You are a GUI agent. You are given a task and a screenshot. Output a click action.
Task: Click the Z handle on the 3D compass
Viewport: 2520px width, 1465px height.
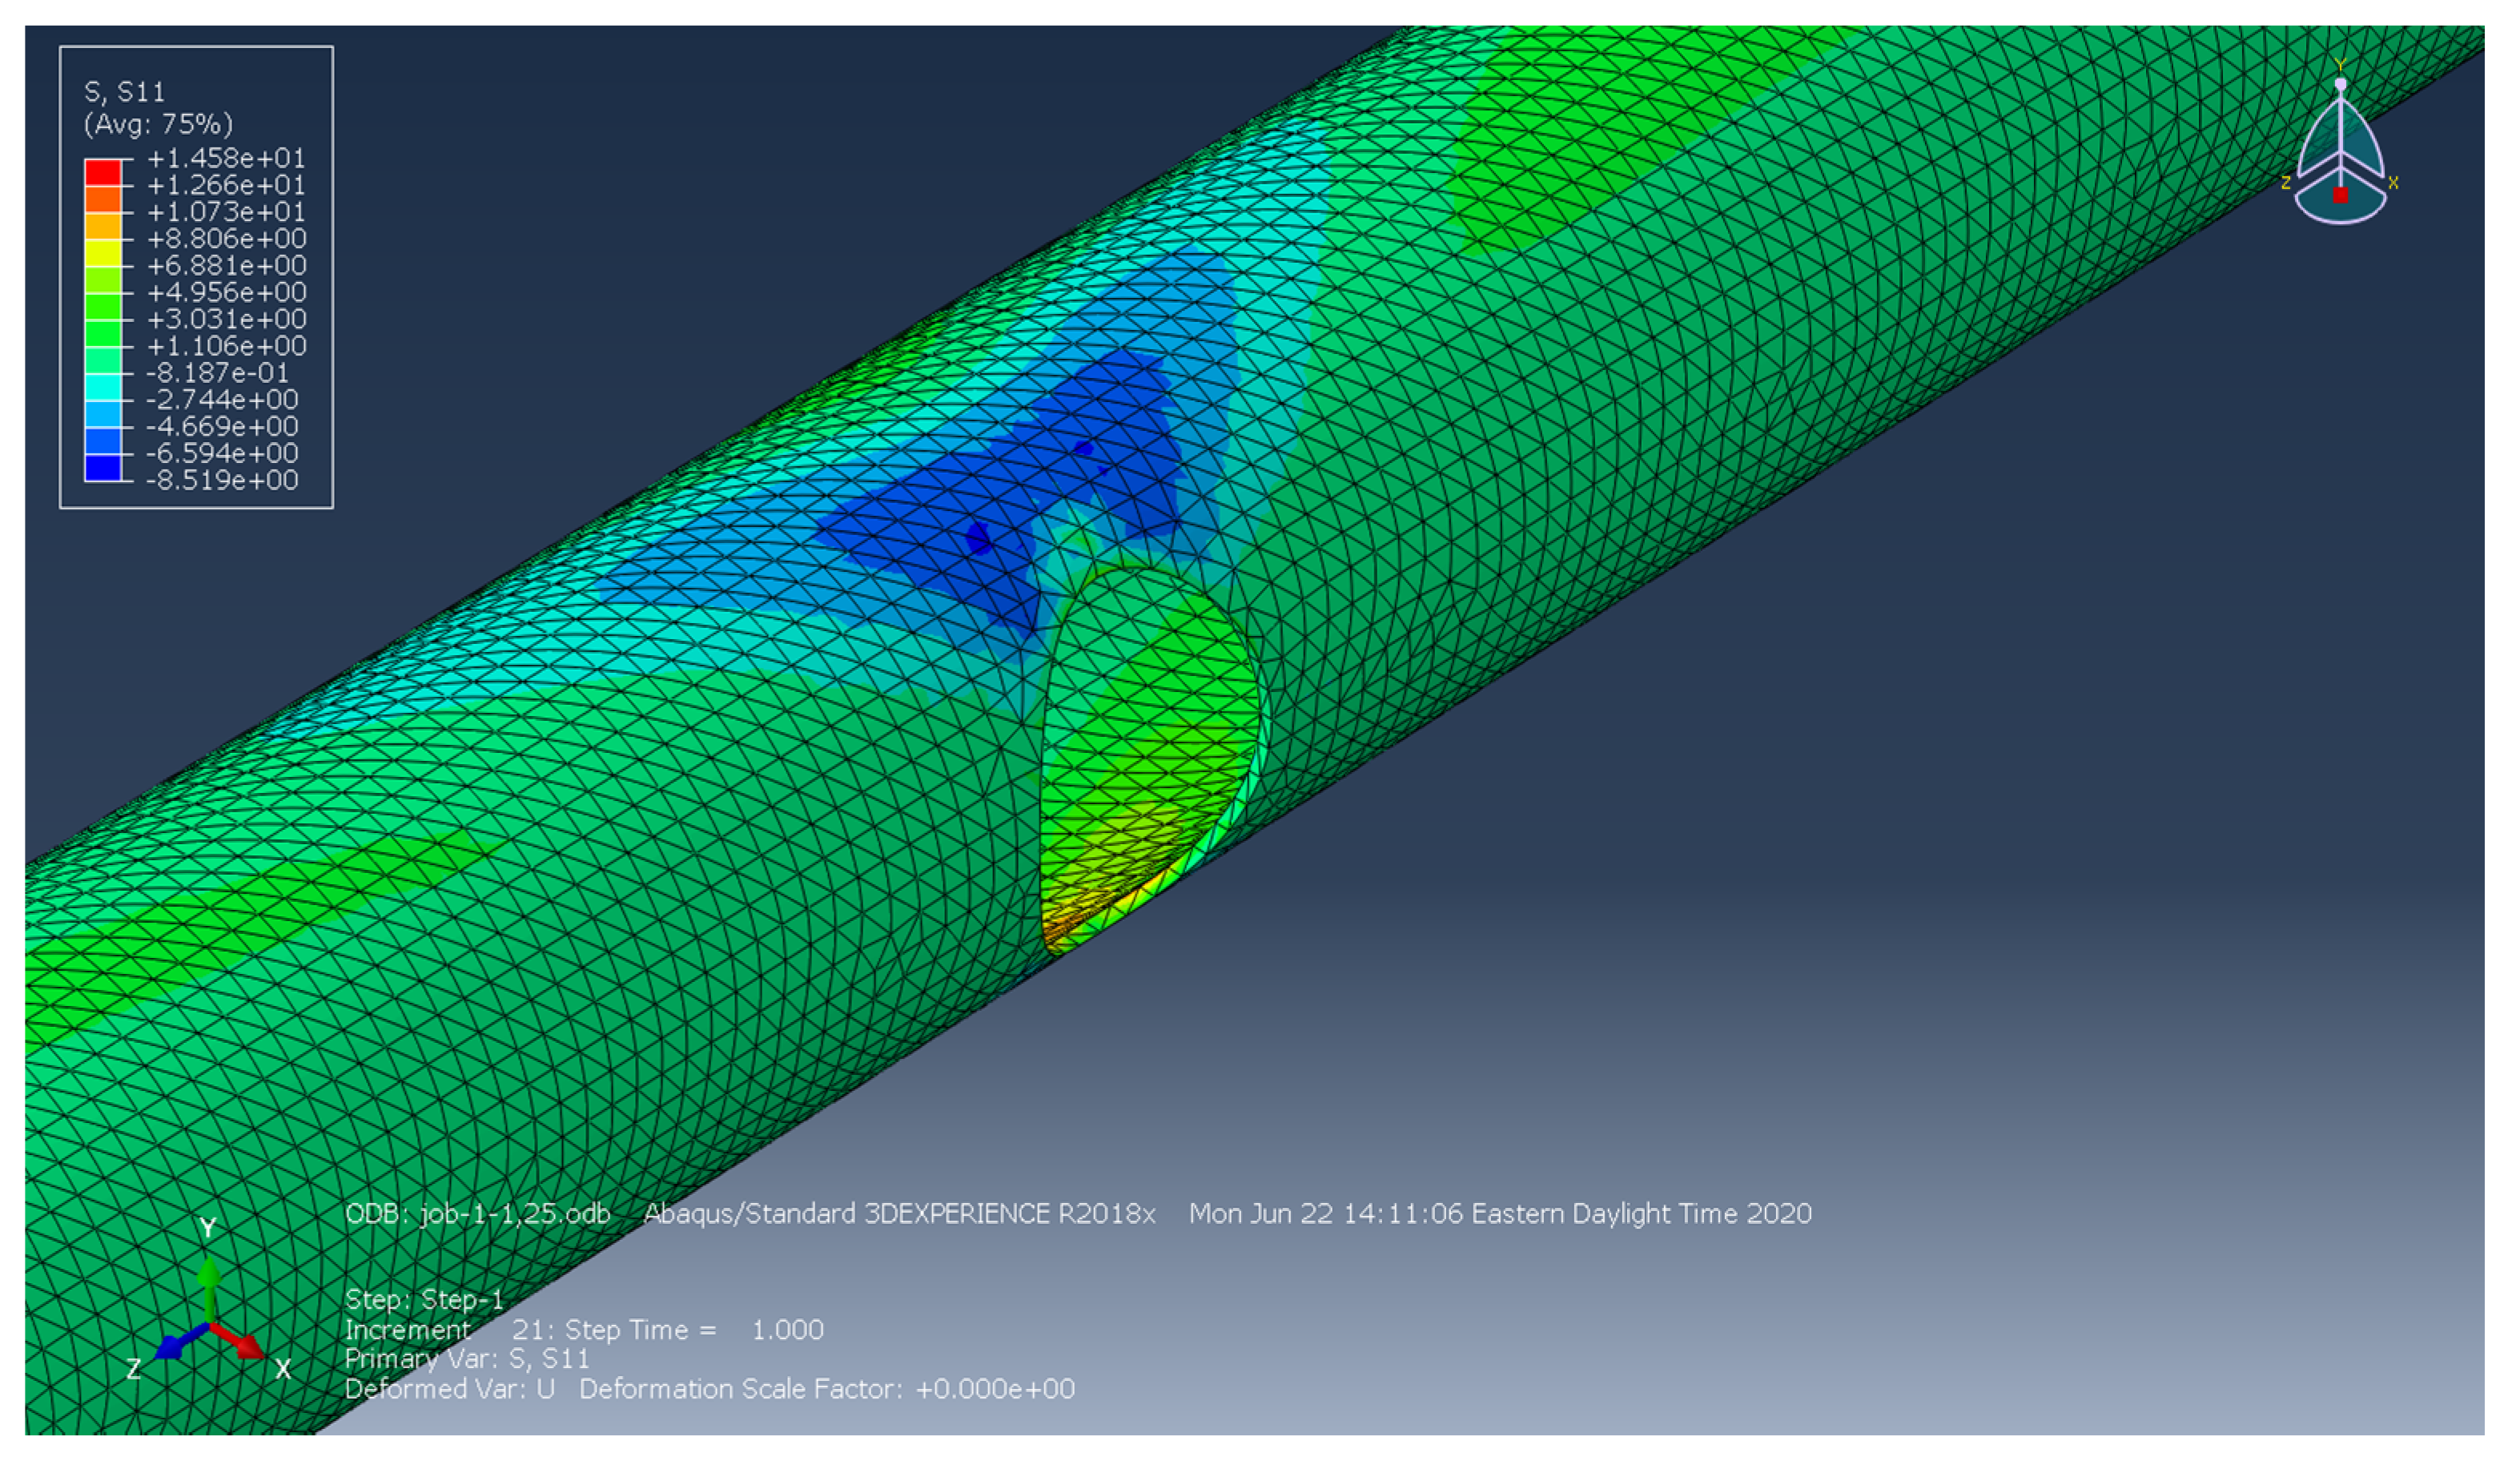point(2286,183)
